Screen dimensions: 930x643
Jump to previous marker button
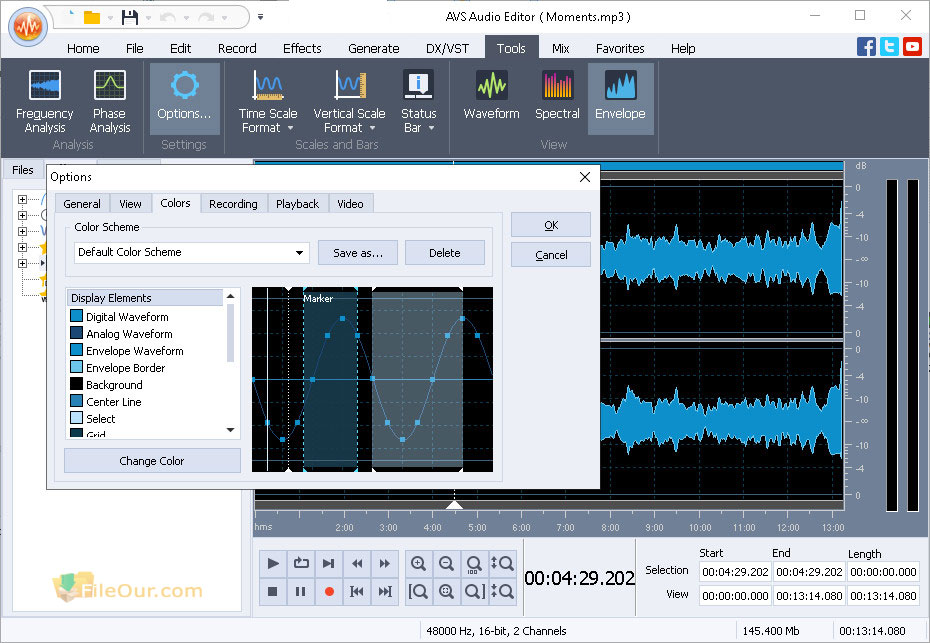(x=356, y=591)
